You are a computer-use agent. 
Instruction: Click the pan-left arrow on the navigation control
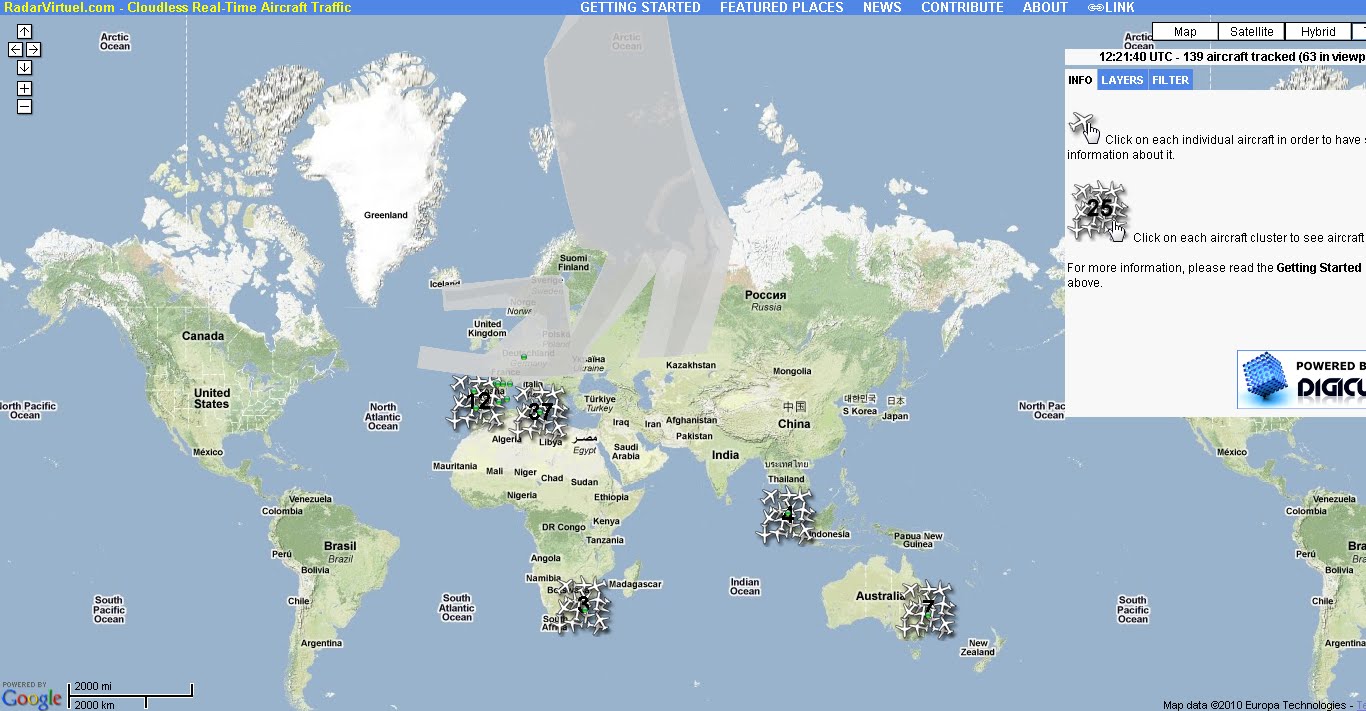point(15,47)
